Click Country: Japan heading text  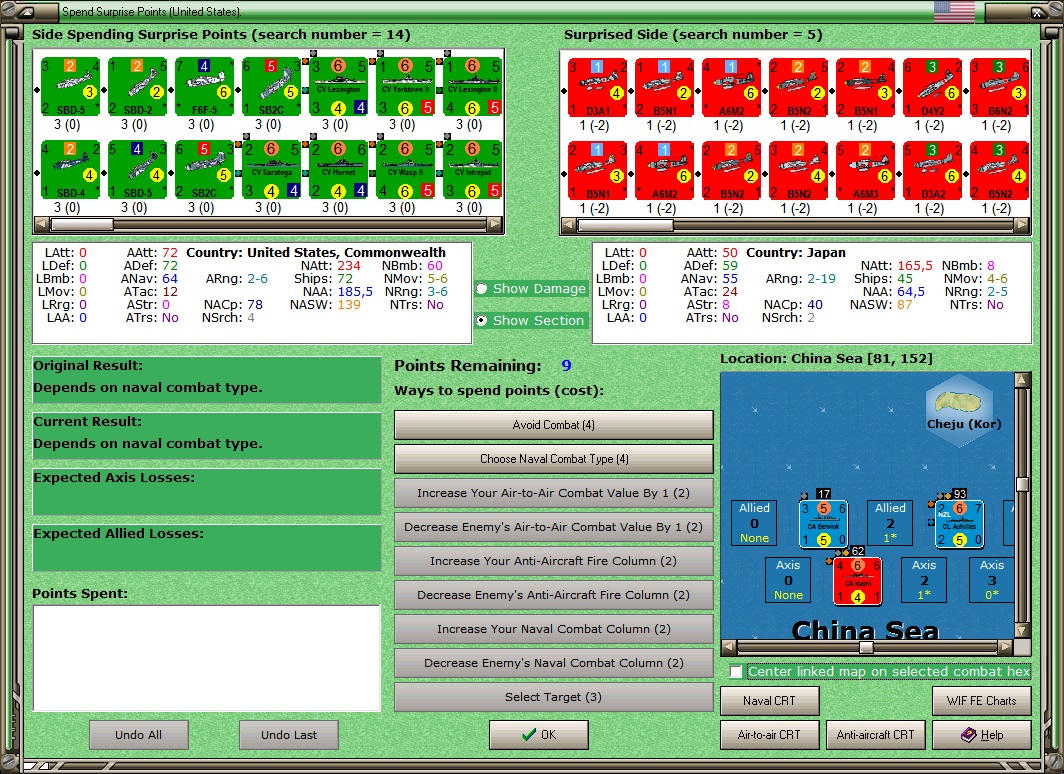tap(796, 252)
